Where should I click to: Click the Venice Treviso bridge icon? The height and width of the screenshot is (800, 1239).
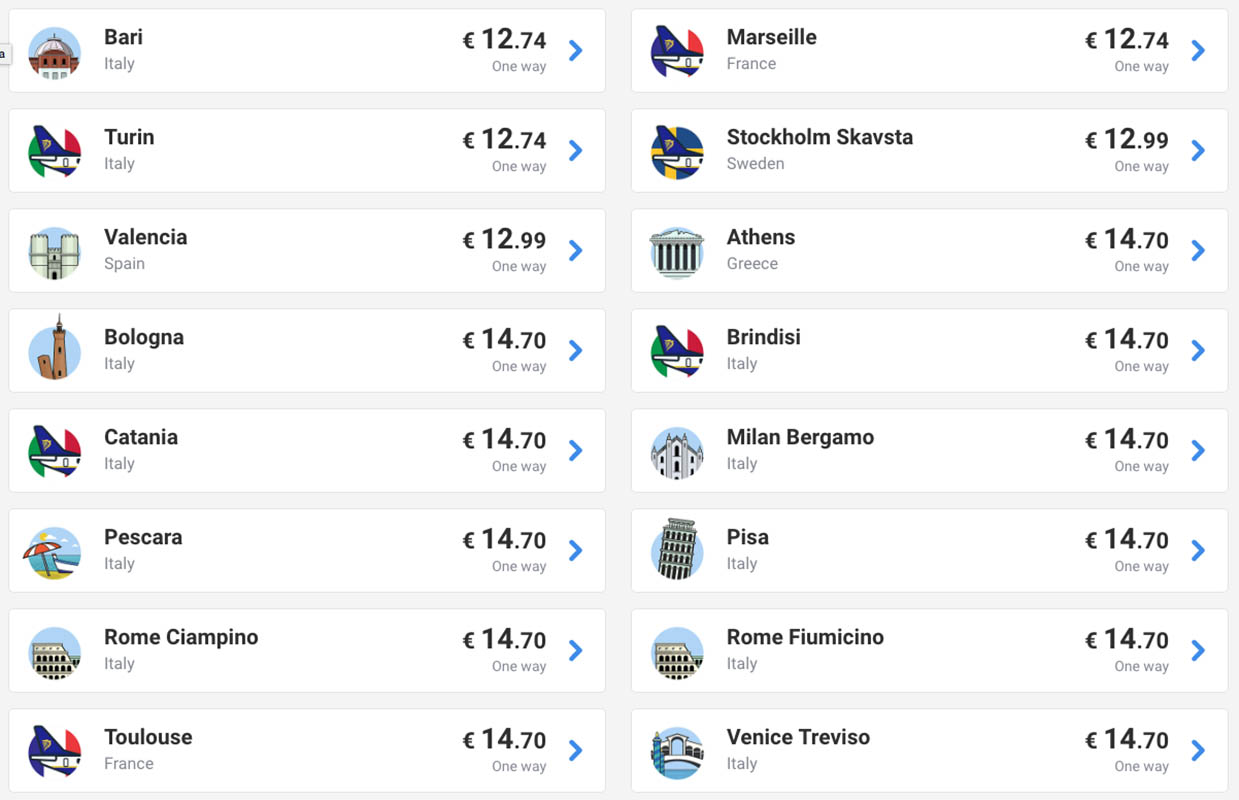(677, 752)
